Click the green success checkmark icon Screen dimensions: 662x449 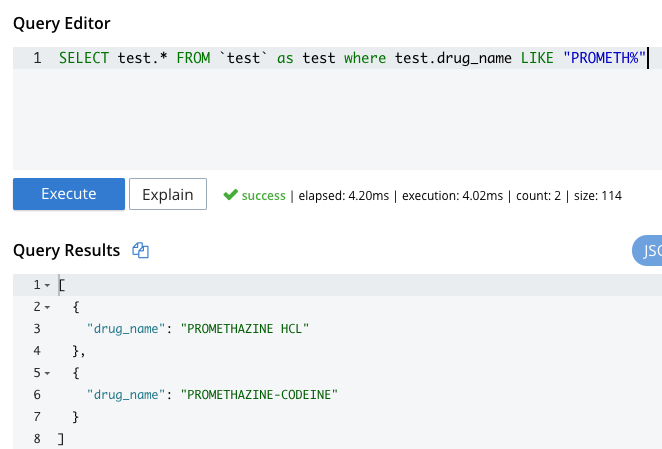230,195
